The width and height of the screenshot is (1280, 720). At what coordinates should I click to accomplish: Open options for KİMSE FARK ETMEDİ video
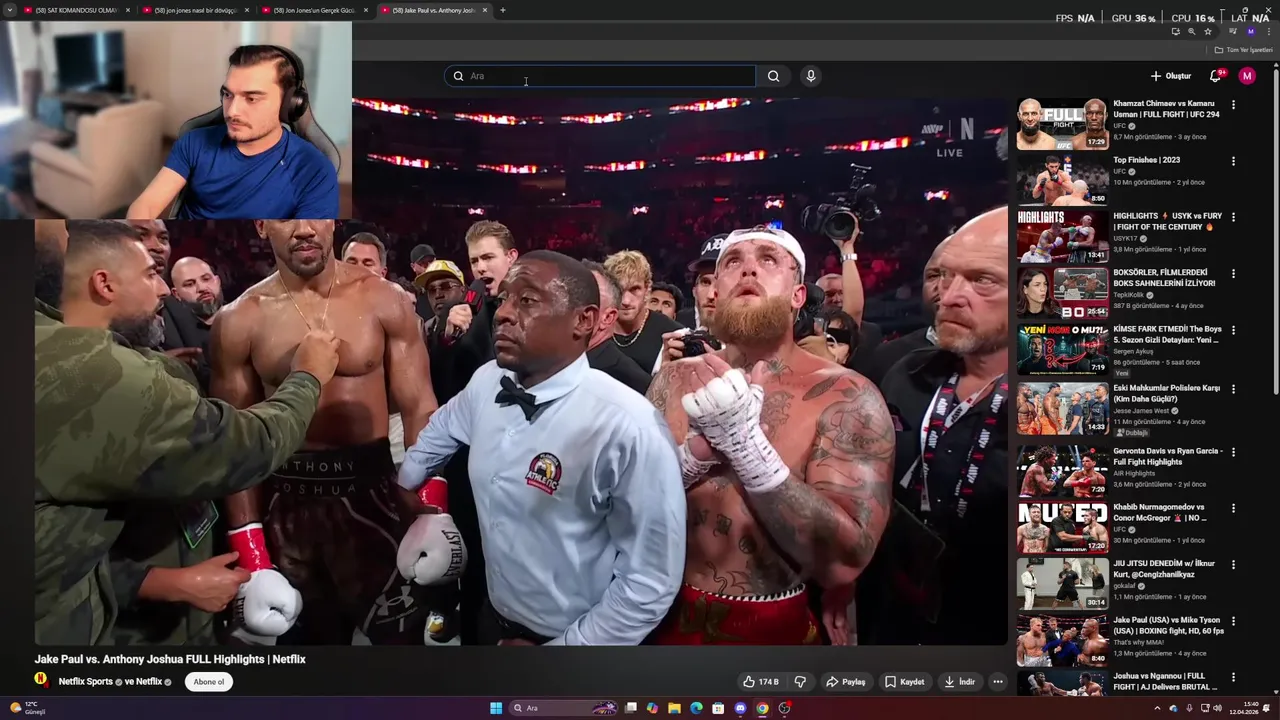tap(1233, 330)
